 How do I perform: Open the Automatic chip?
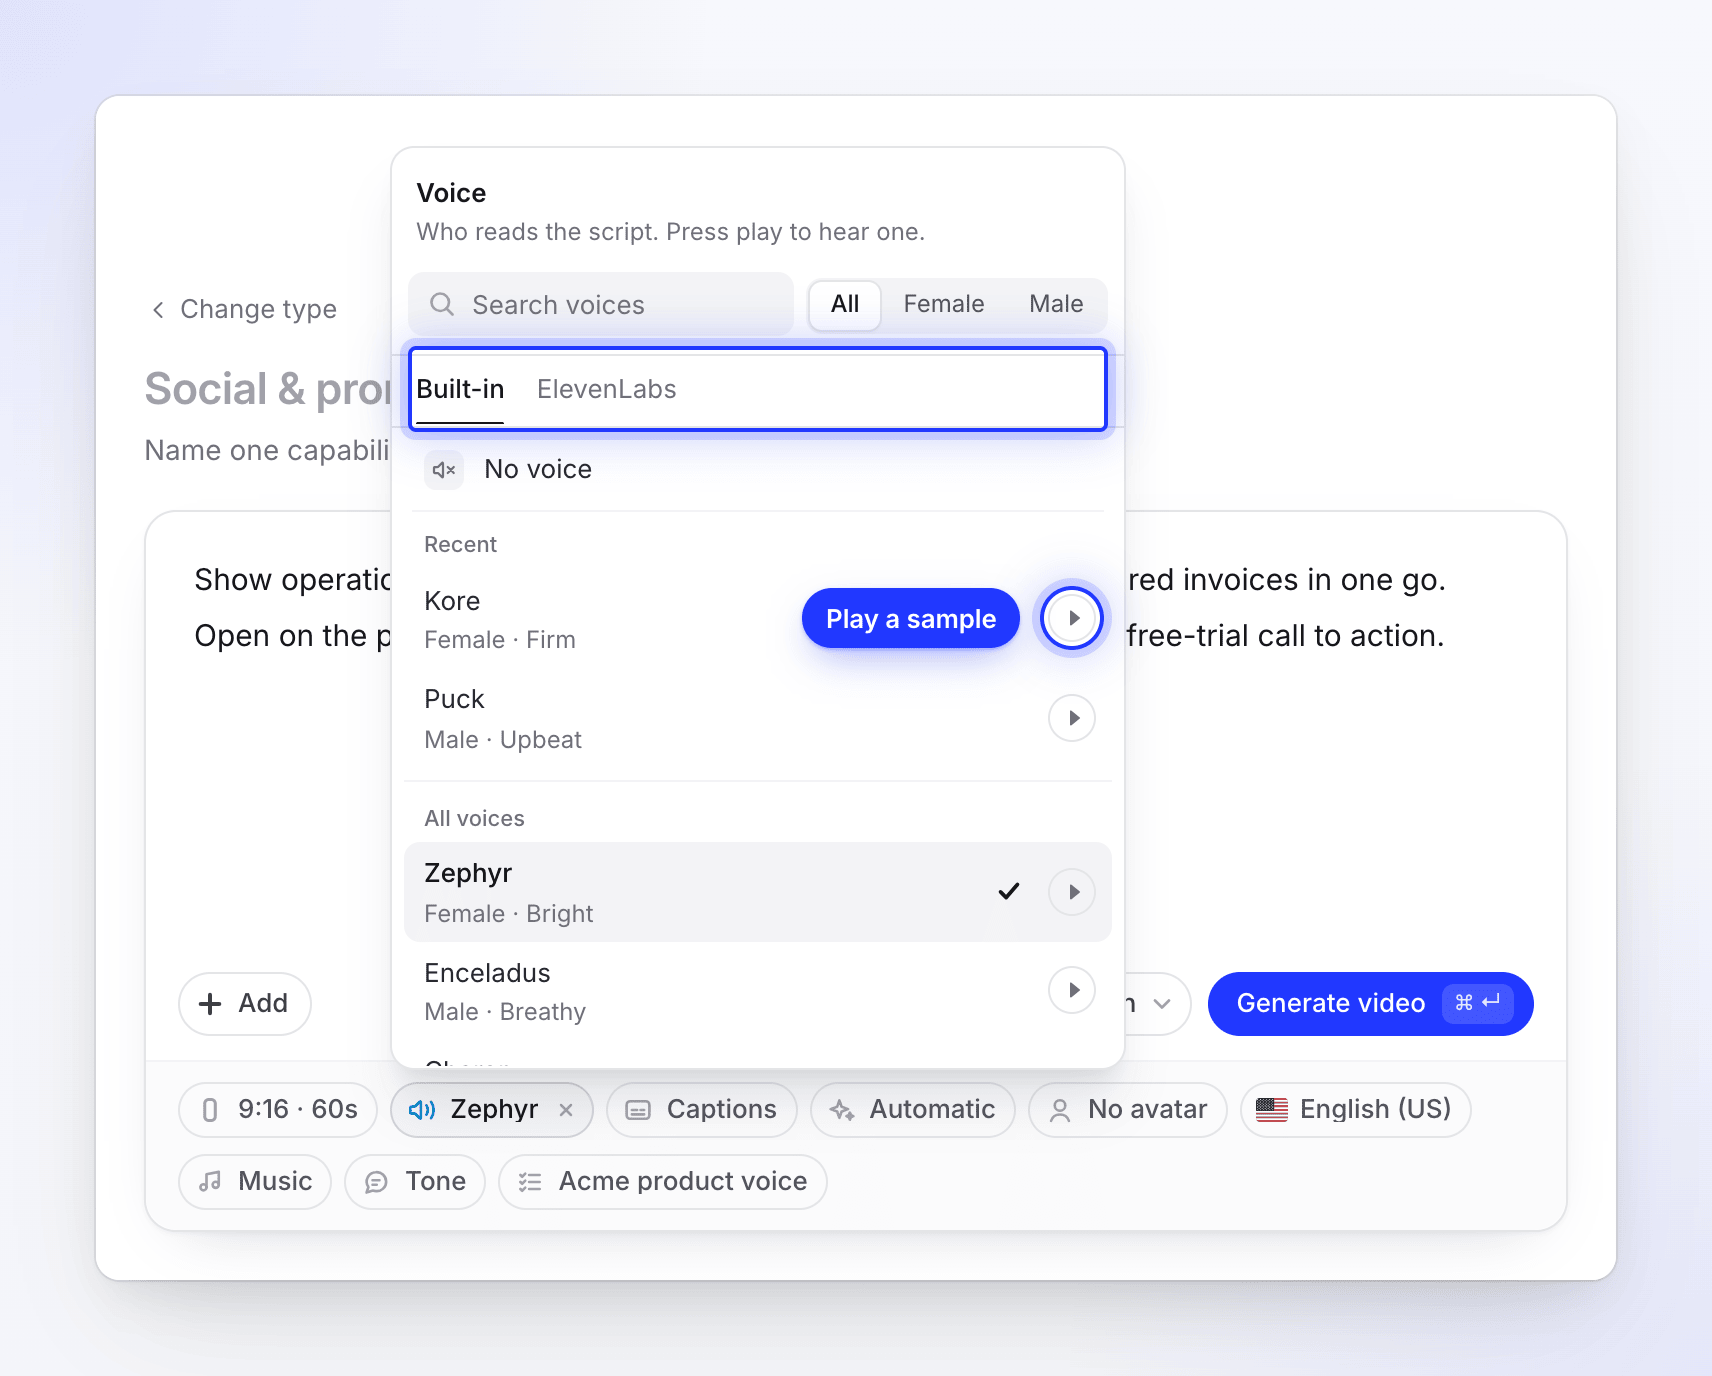(x=913, y=1110)
